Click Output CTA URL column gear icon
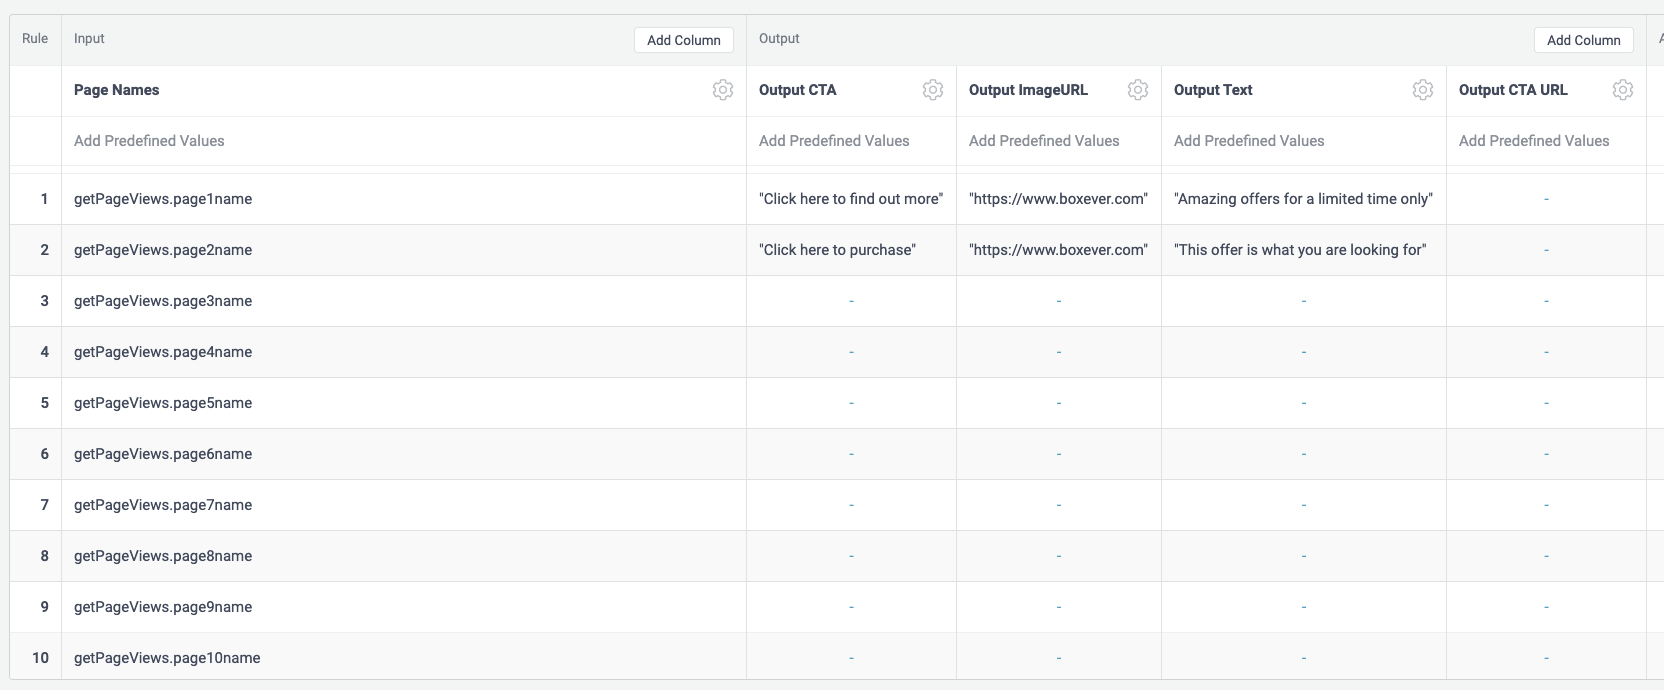Image resolution: width=1664 pixels, height=690 pixels. tap(1622, 90)
